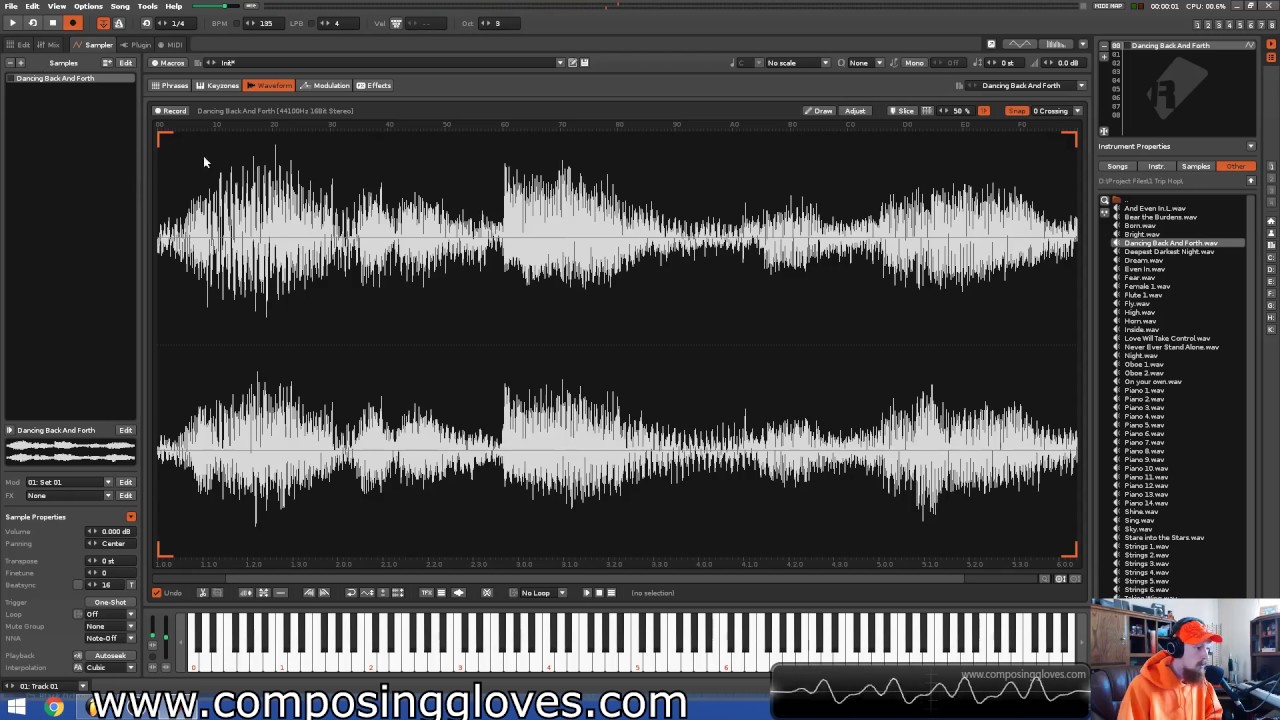Open the Options menu
Screen dimensions: 1280x720
pyautogui.click(x=88, y=6)
